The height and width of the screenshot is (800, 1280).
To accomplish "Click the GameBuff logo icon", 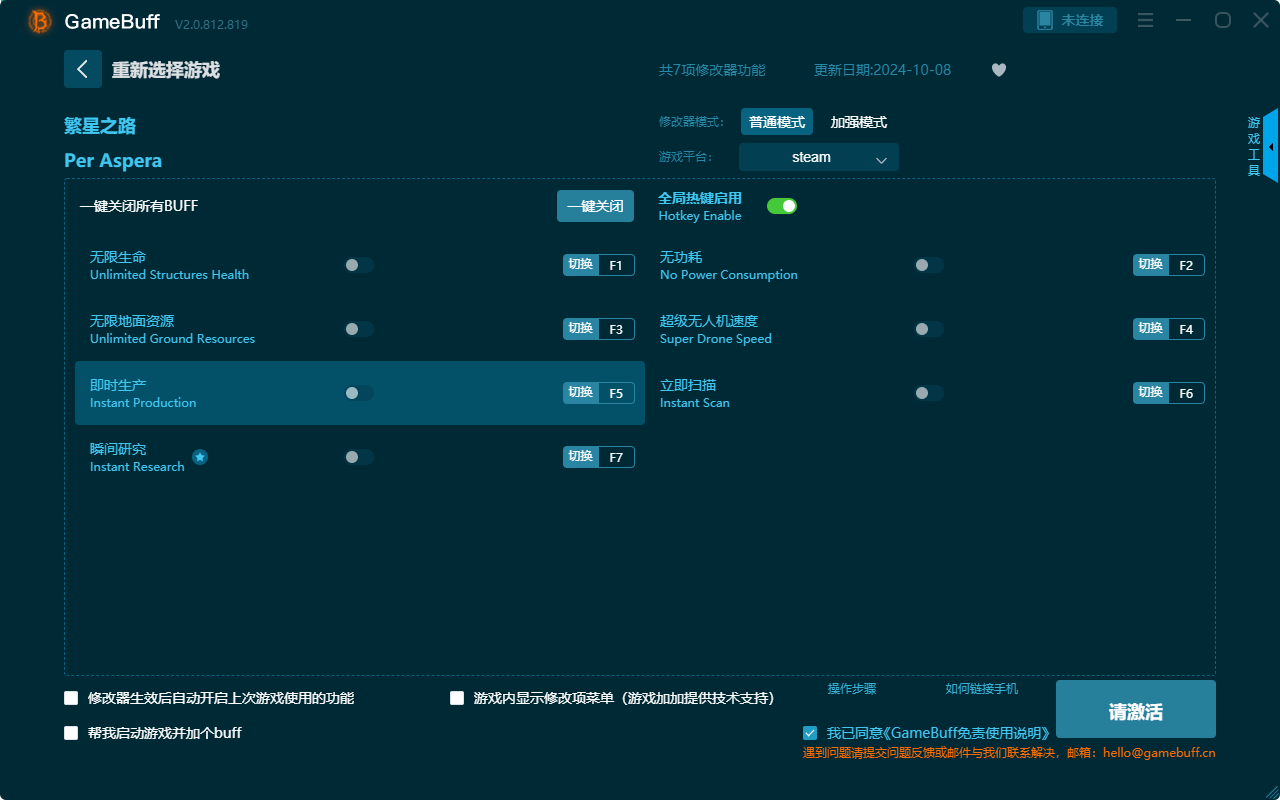I will tap(40, 21).
